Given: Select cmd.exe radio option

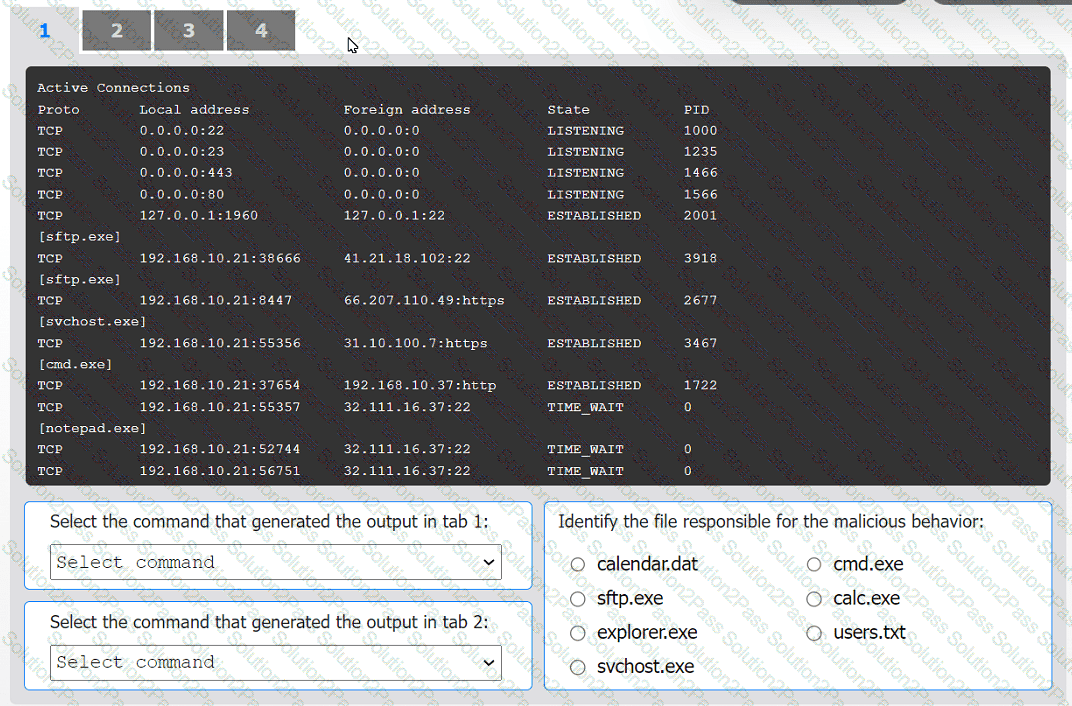Looking at the screenshot, I should (x=814, y=565).
